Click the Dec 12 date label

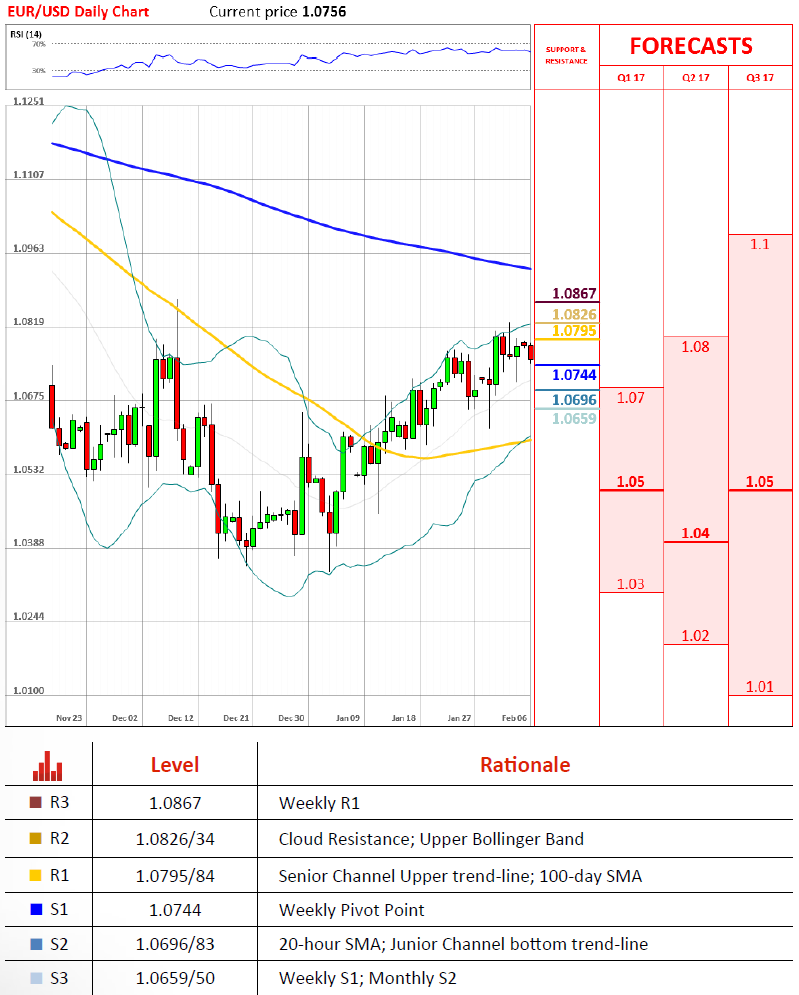[181, 718]
